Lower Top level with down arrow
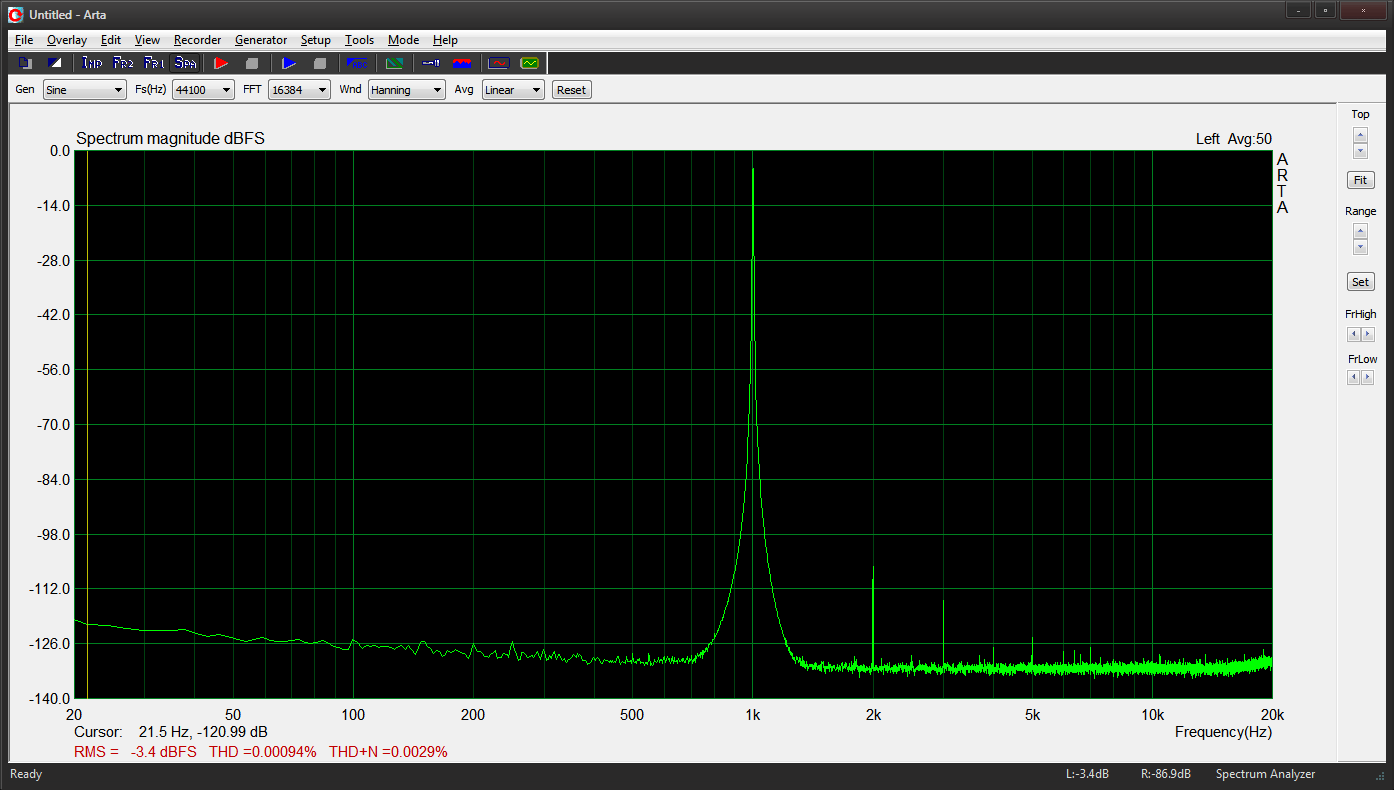1394x790 pixels. 1360,151
